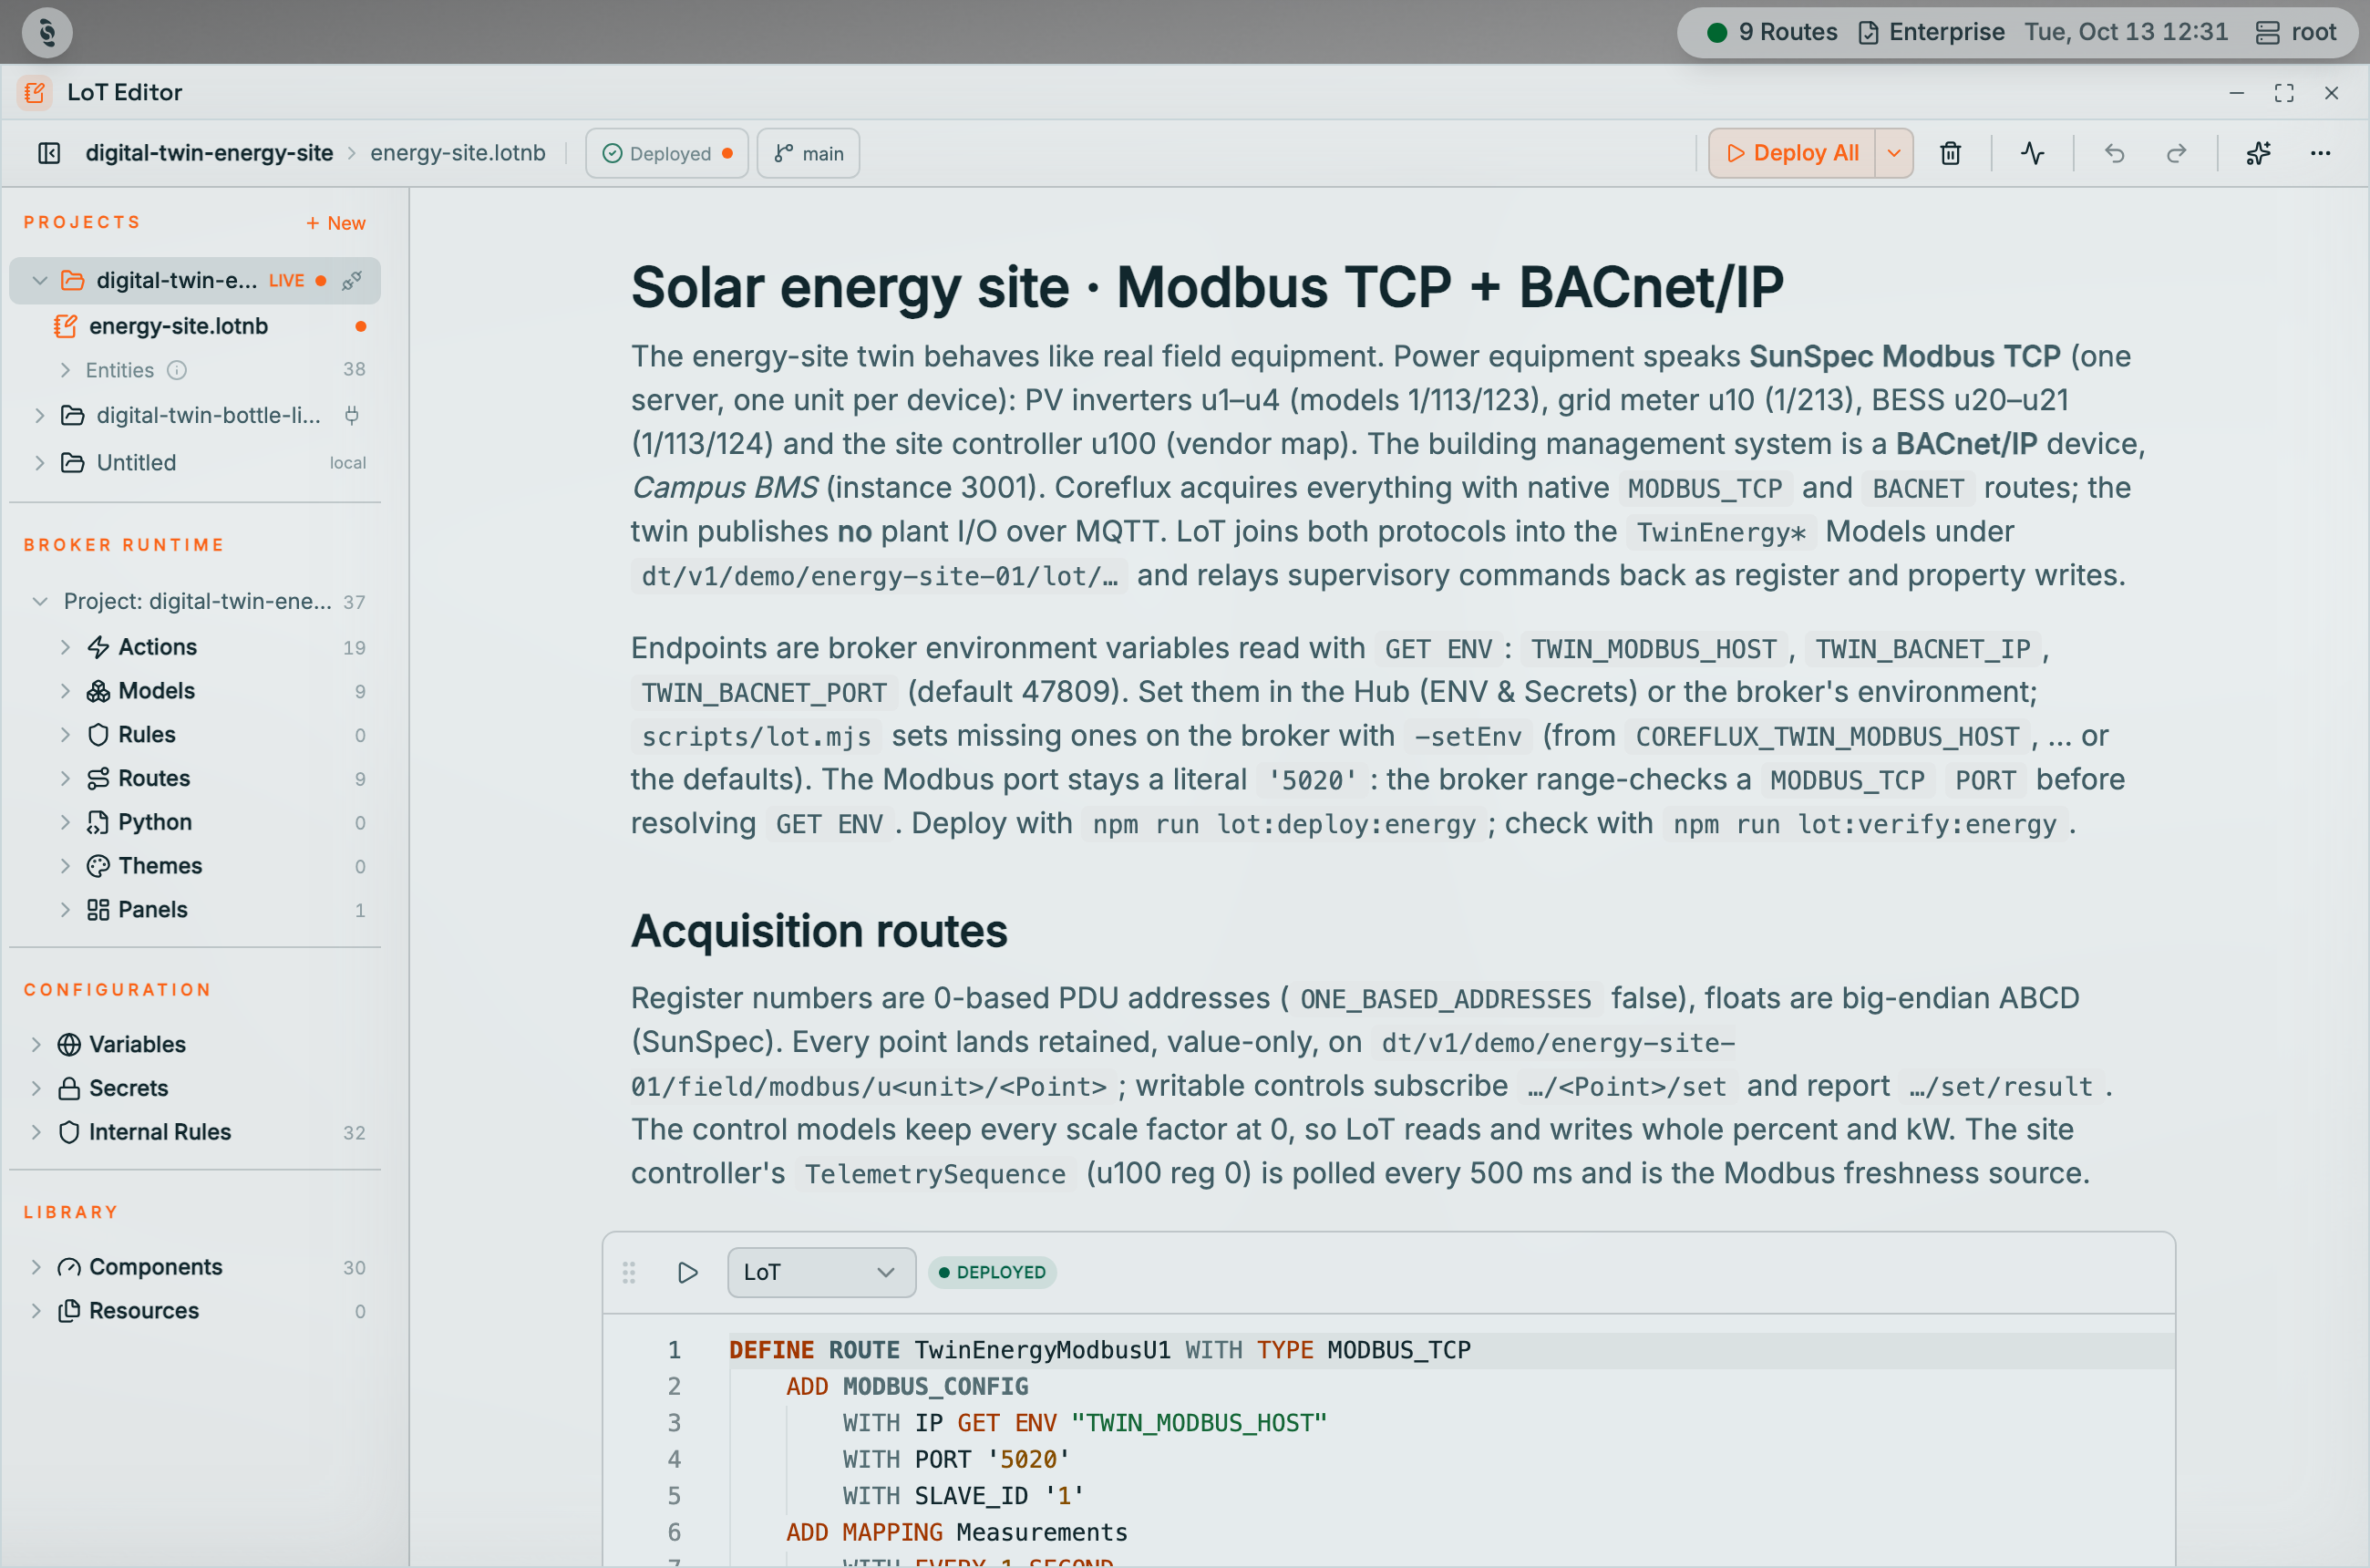This screenshot has height=1568, width=2370.
Task: Expand the Actions tree group
Action: 65,647
